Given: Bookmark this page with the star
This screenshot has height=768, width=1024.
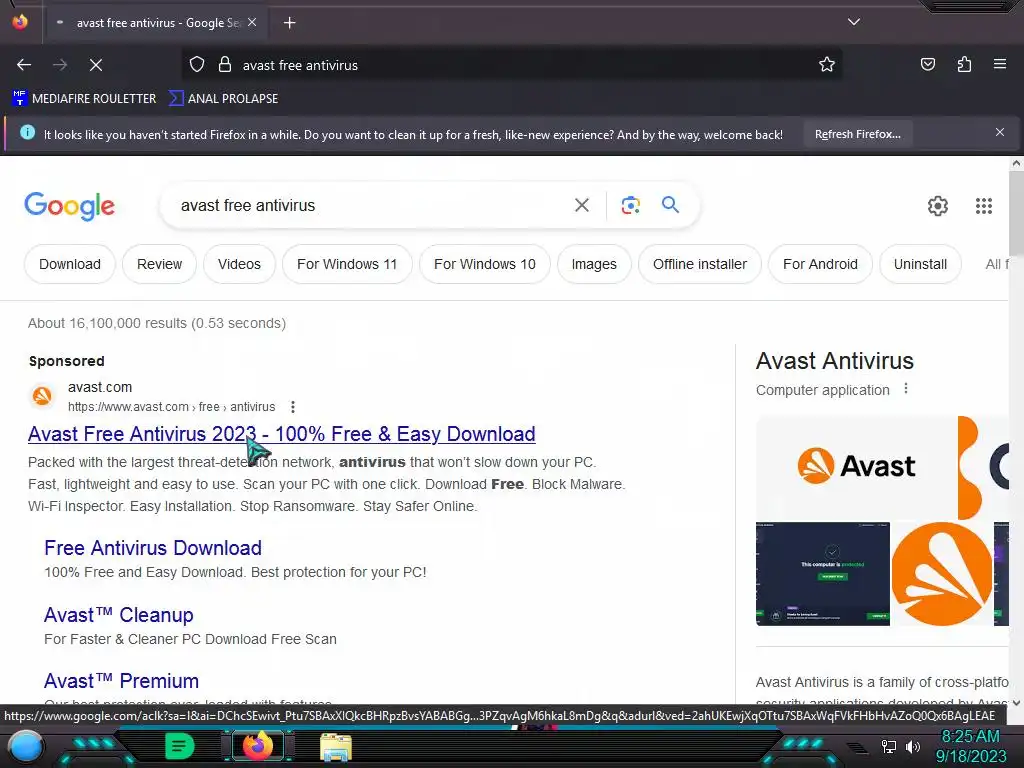Looking at the screenshot, I should tap(827, 65).
